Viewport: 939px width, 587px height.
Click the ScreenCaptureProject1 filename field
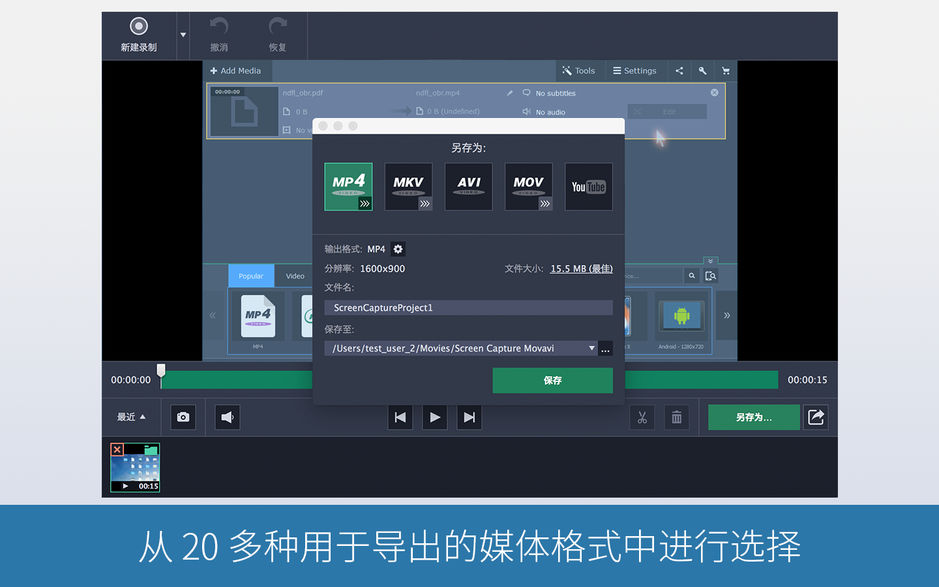(x=468, y=307)
